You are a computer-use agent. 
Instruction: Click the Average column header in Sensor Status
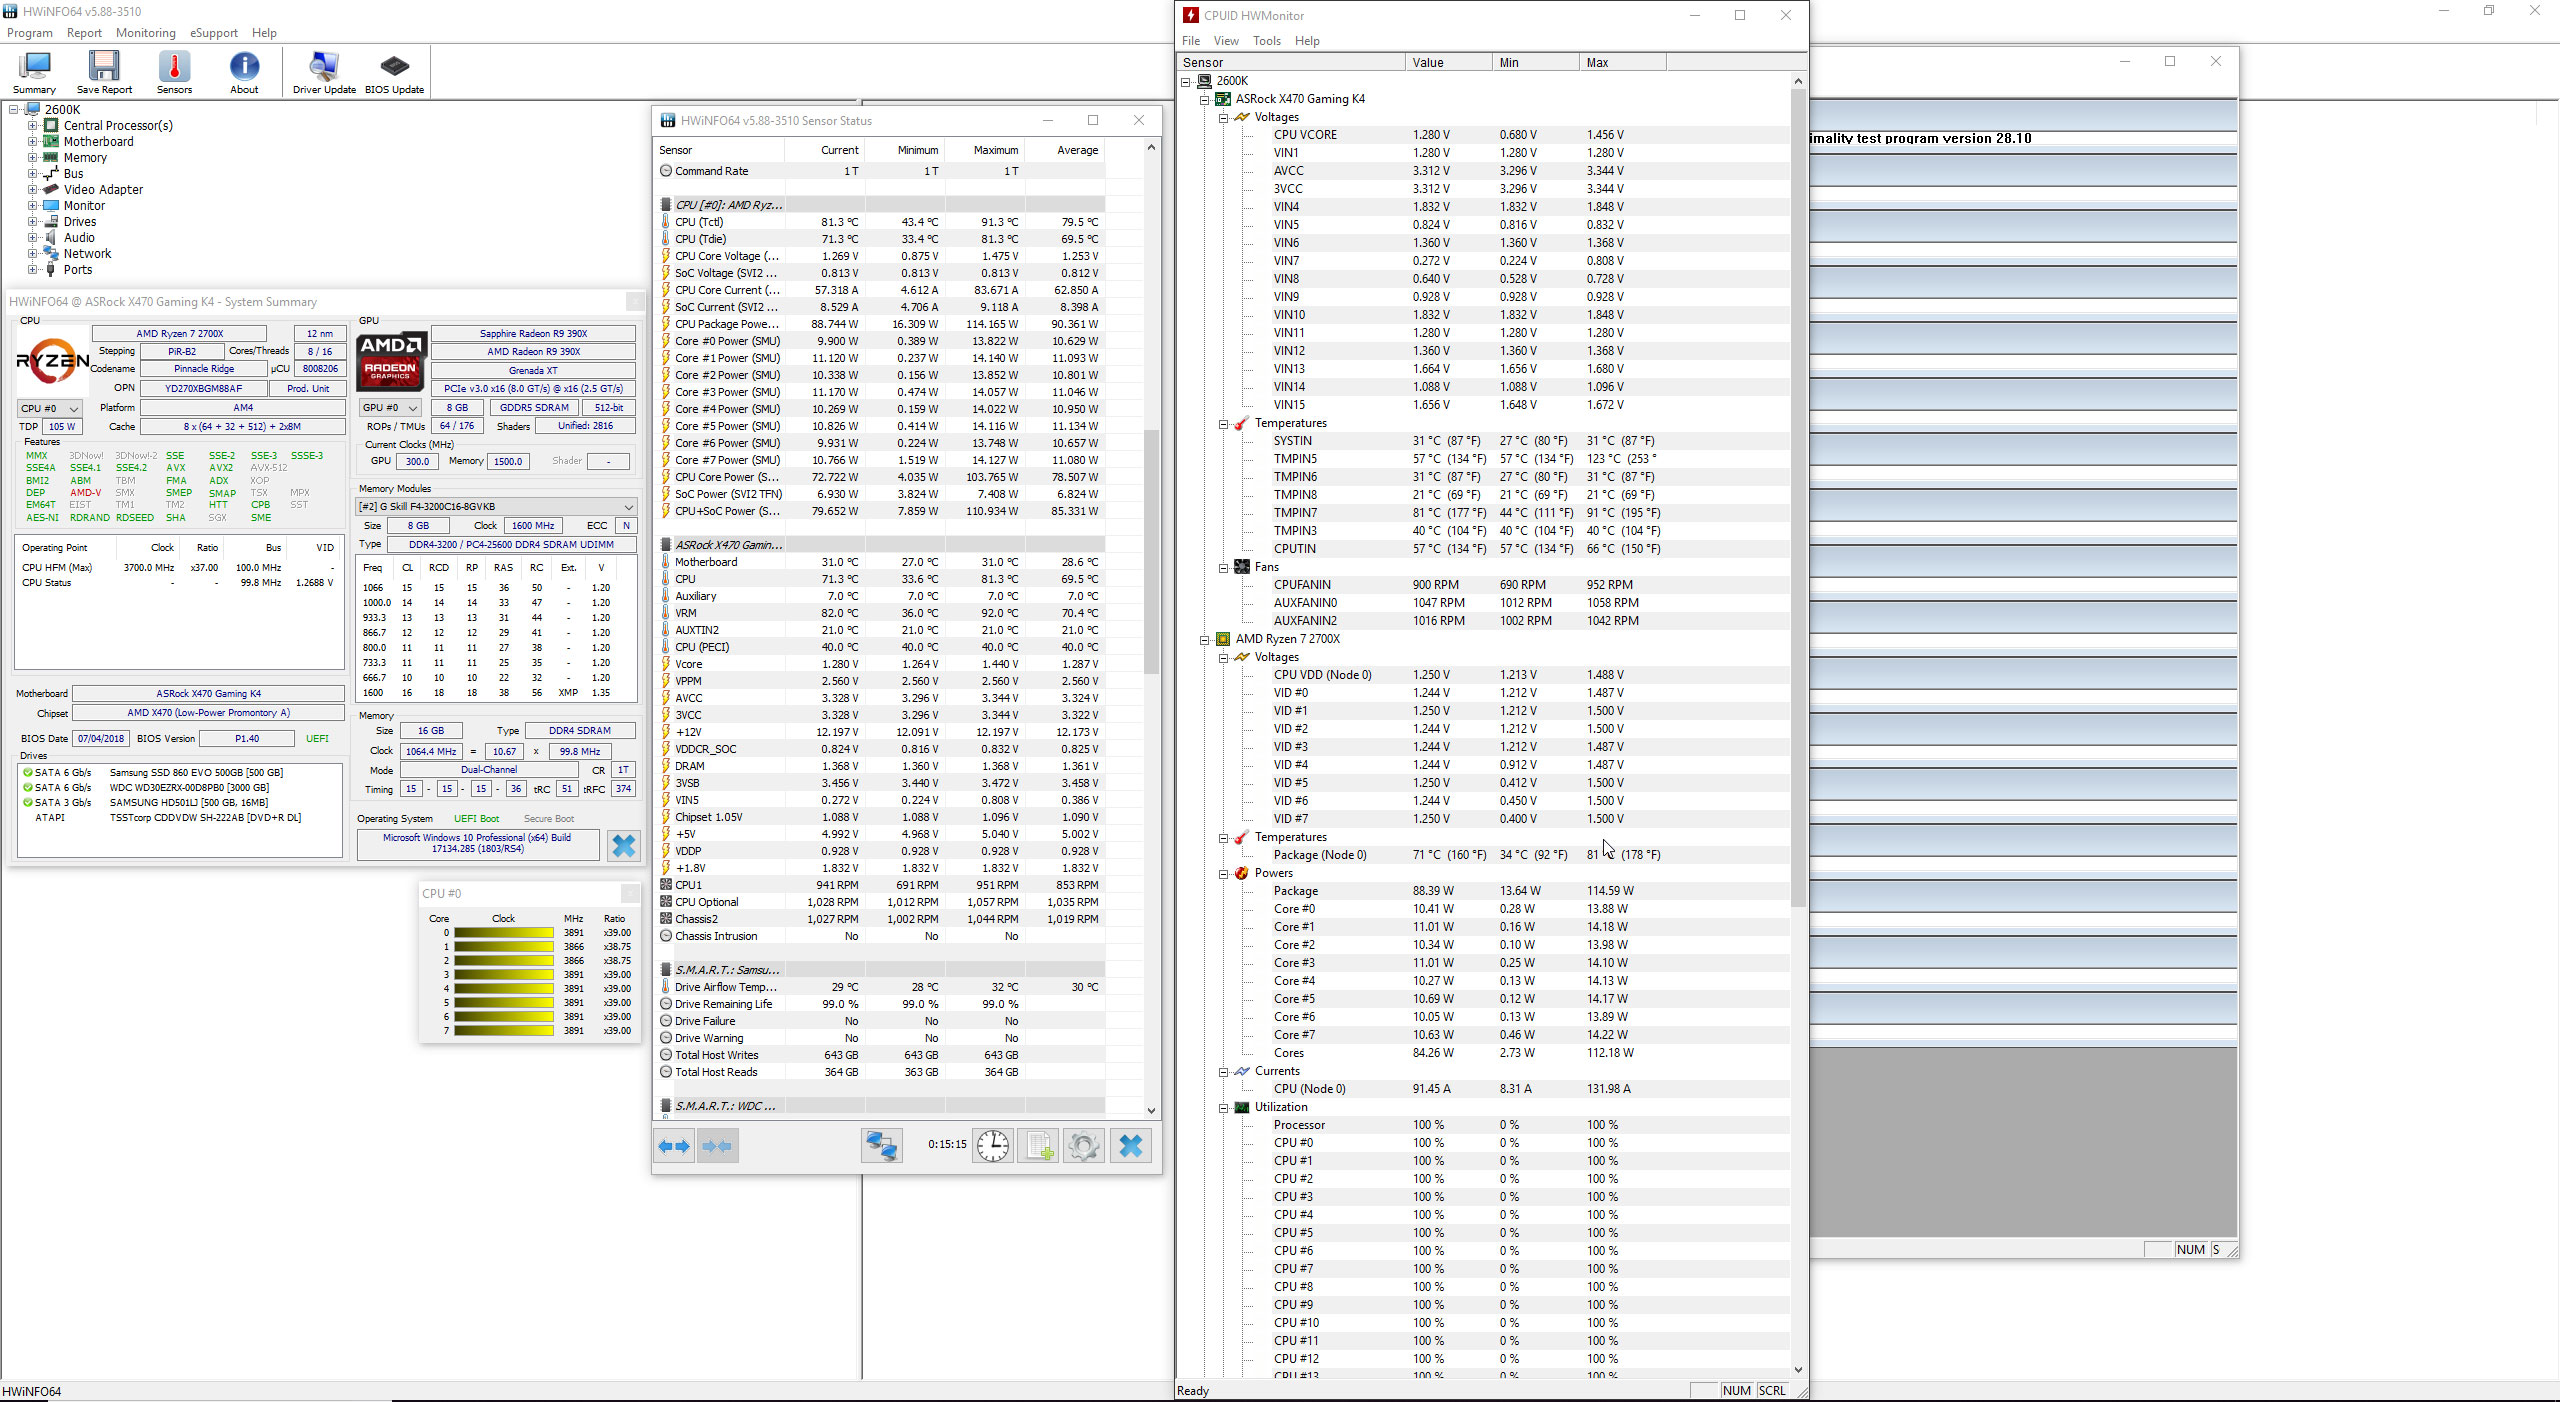tap(1065, 150)
